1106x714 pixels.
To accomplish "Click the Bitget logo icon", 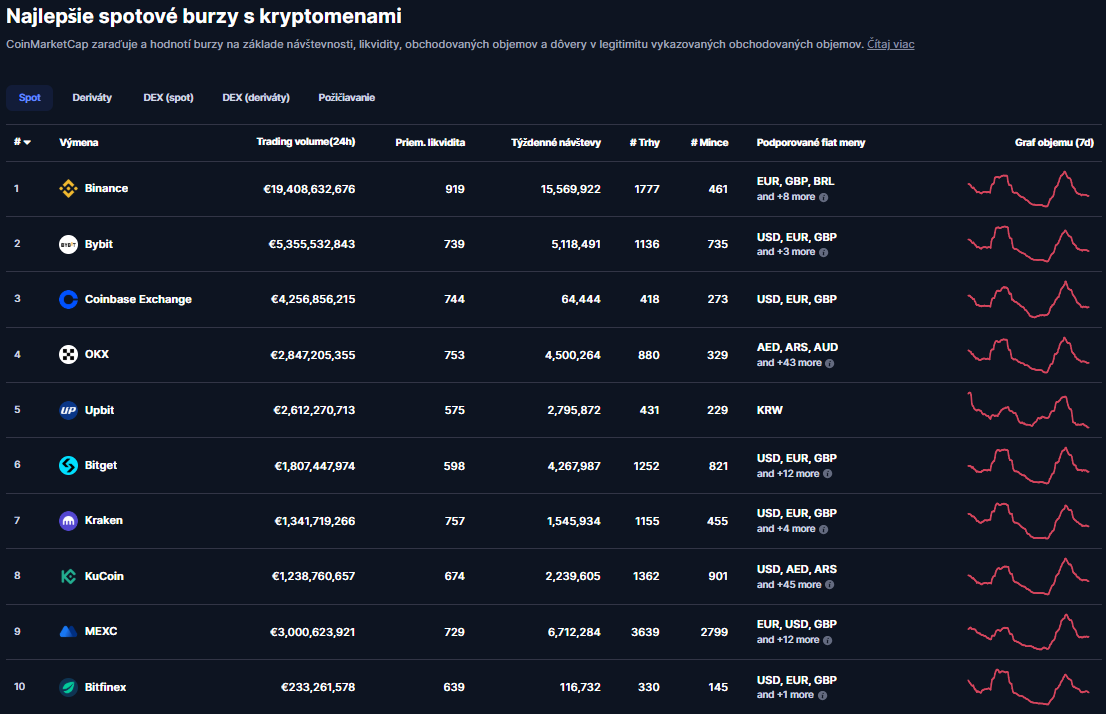I will click(x=69, y=465).
